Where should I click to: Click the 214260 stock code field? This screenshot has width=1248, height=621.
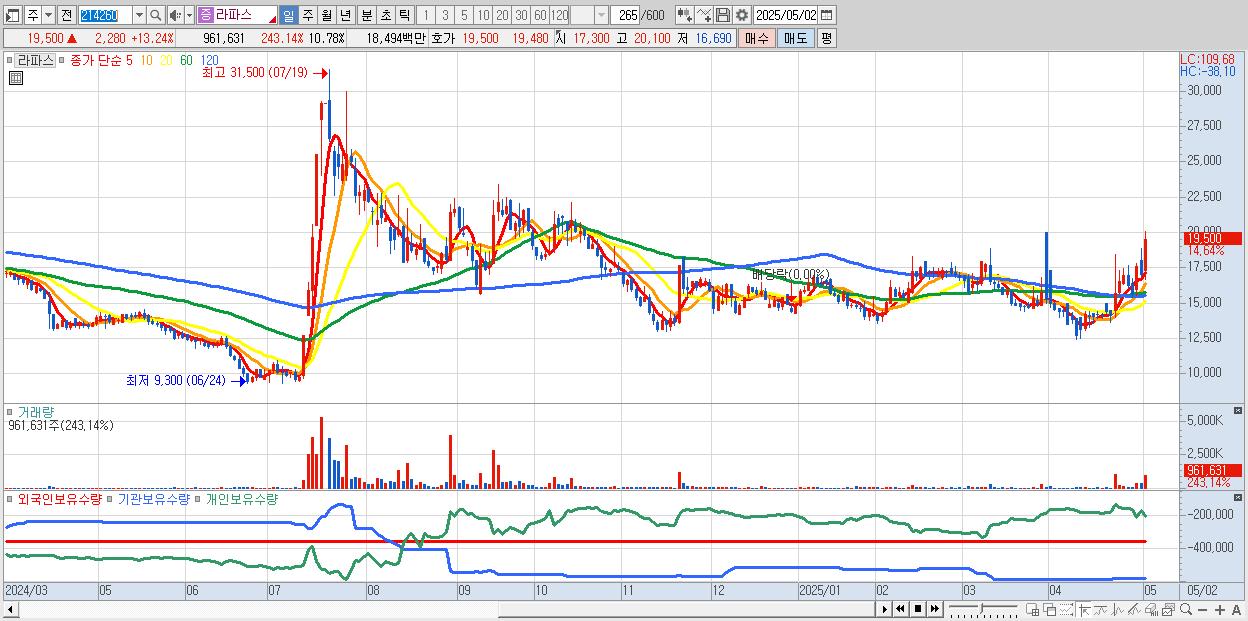tap(105, 15)
